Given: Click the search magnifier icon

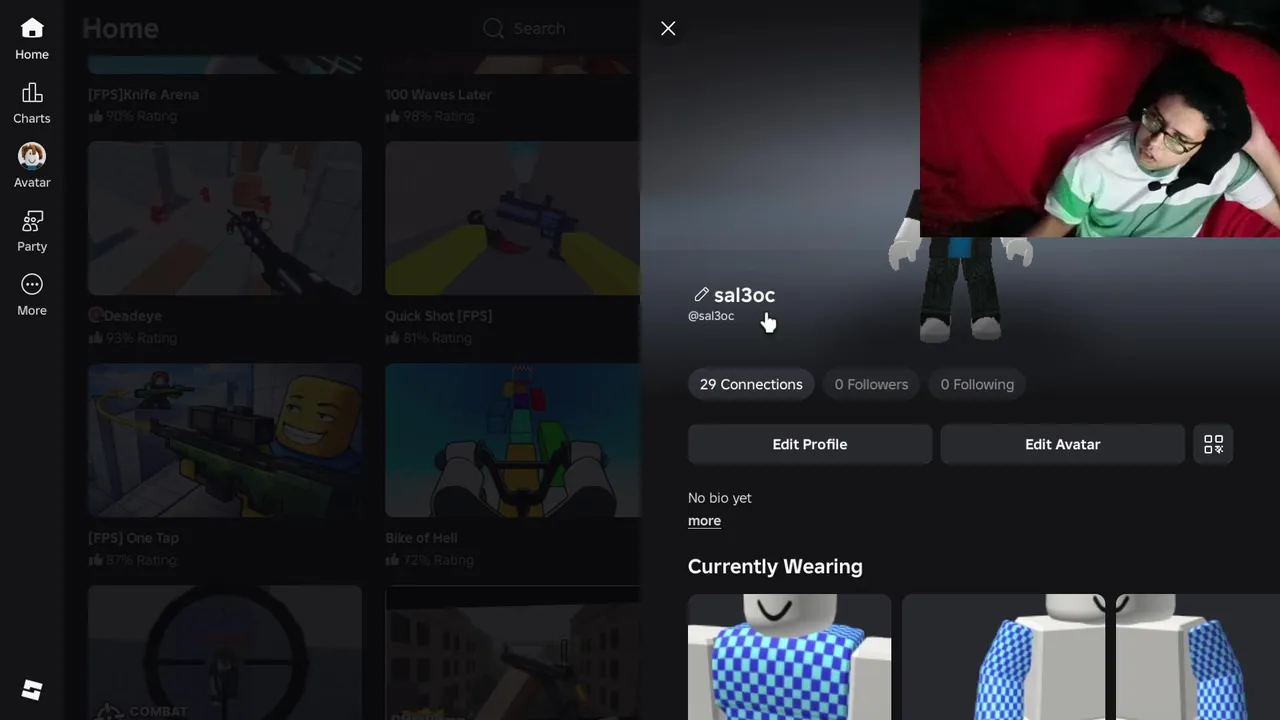Looking at the screenshot, I should 493,29.
